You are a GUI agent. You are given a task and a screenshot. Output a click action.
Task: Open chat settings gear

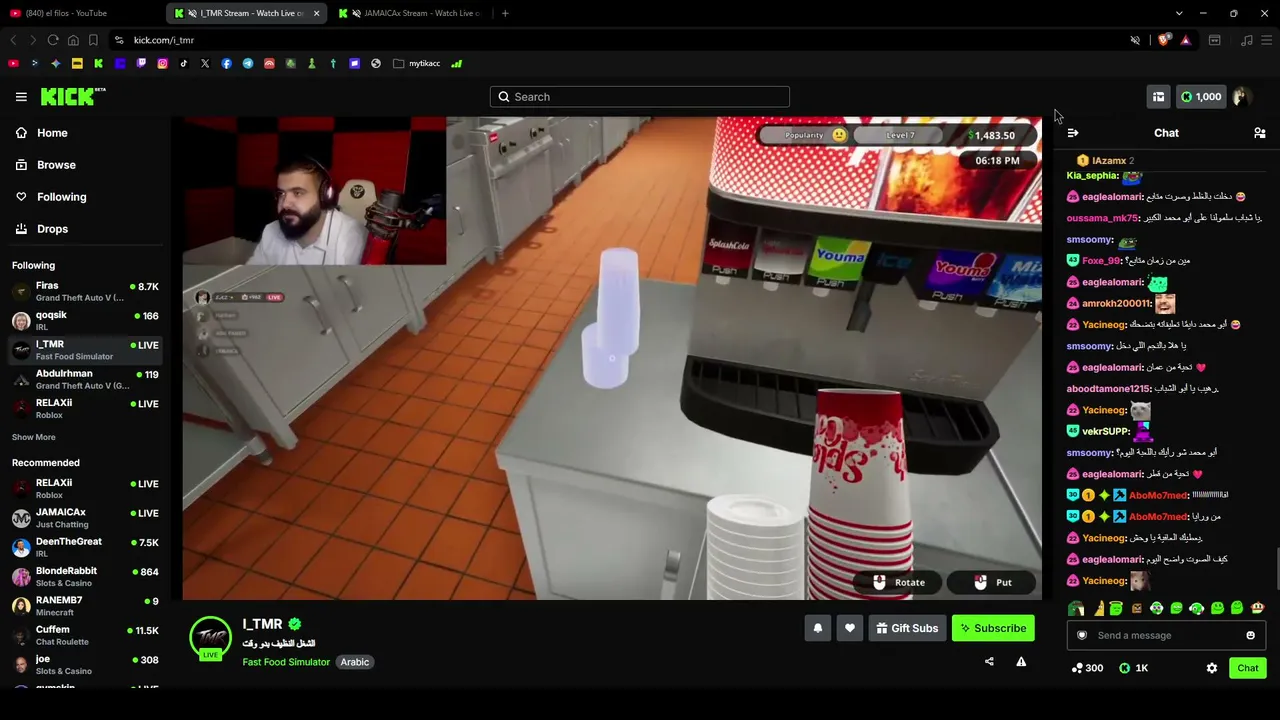(x=1212, y=668)
